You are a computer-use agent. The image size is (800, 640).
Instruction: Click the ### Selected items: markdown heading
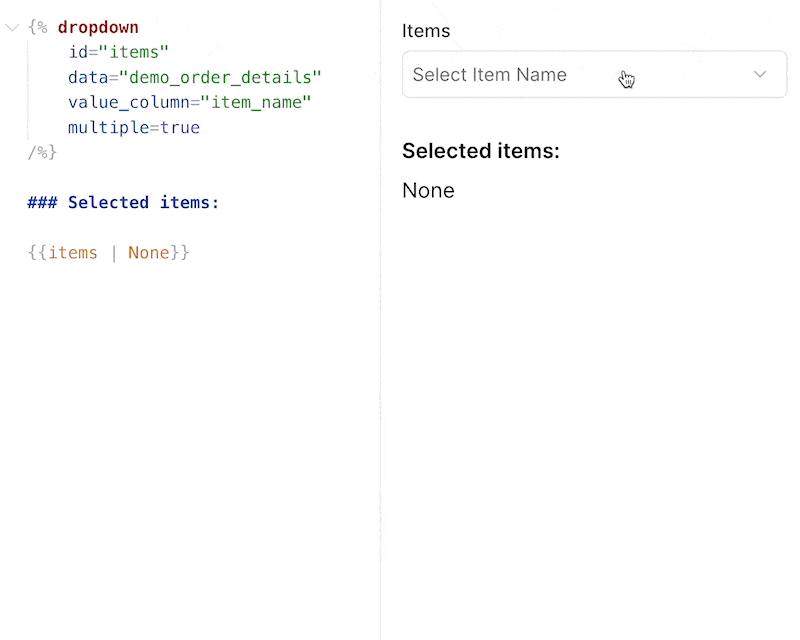pos(122,202)
